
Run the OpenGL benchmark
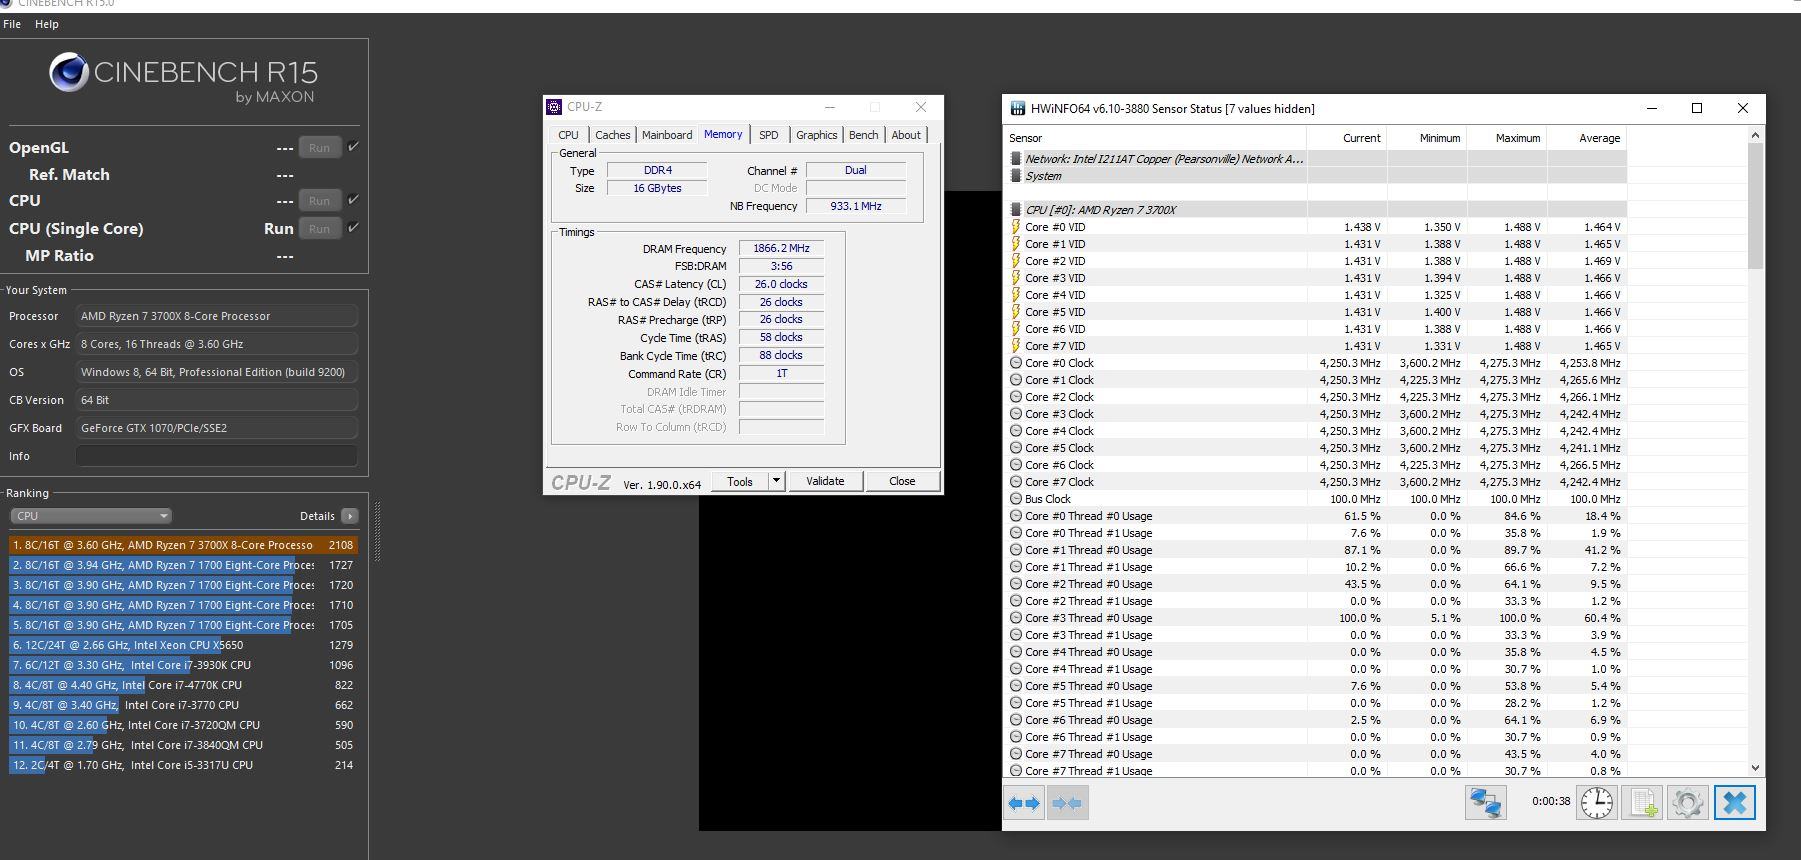pos(319,147)
